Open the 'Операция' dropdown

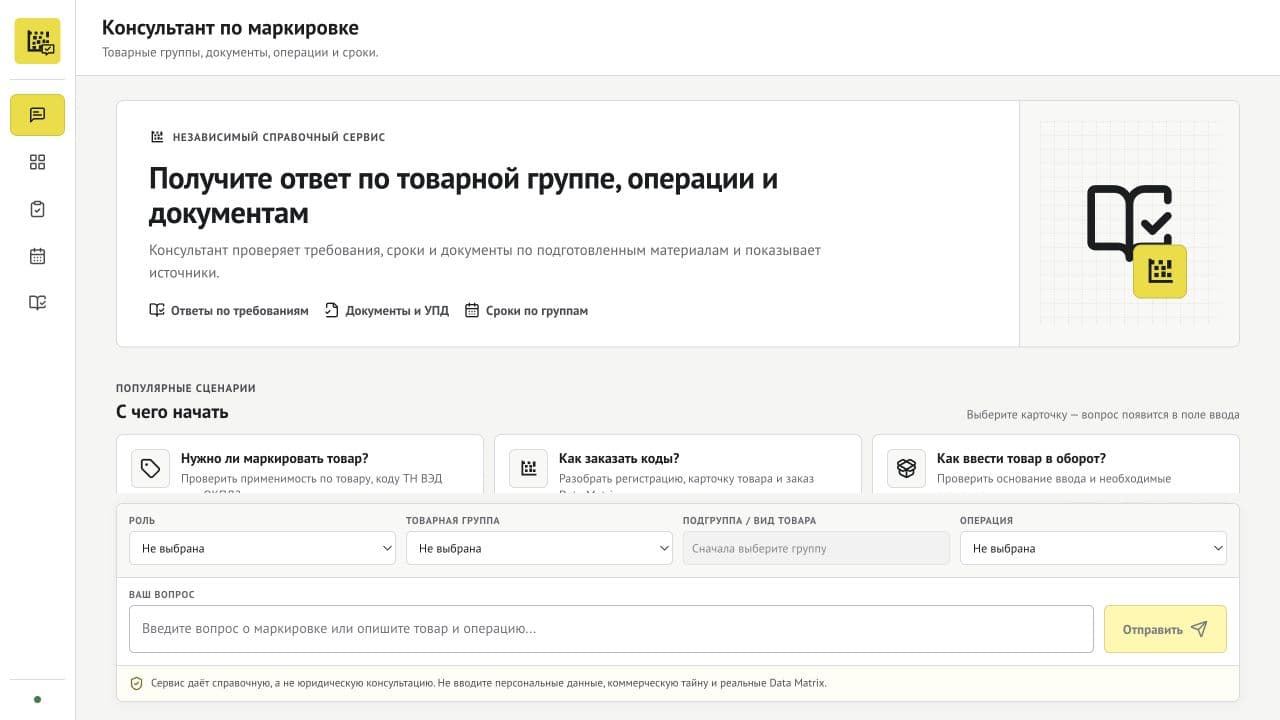pos(1093,548)
